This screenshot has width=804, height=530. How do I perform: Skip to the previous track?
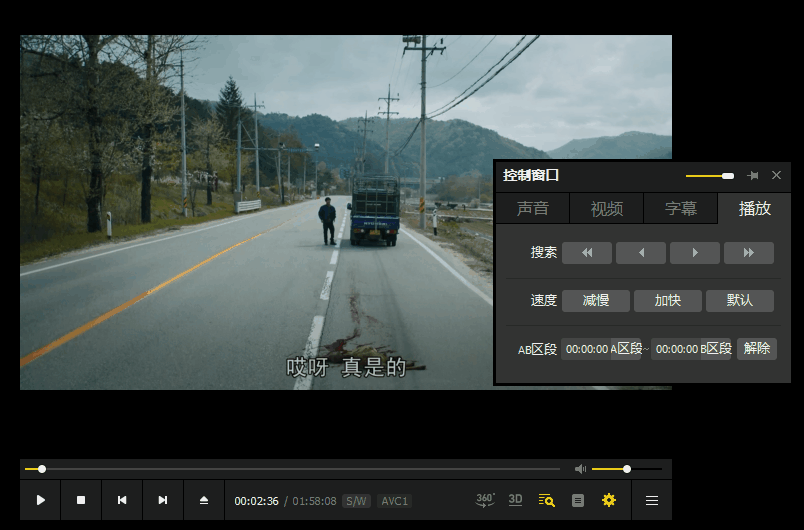point(122,500)
